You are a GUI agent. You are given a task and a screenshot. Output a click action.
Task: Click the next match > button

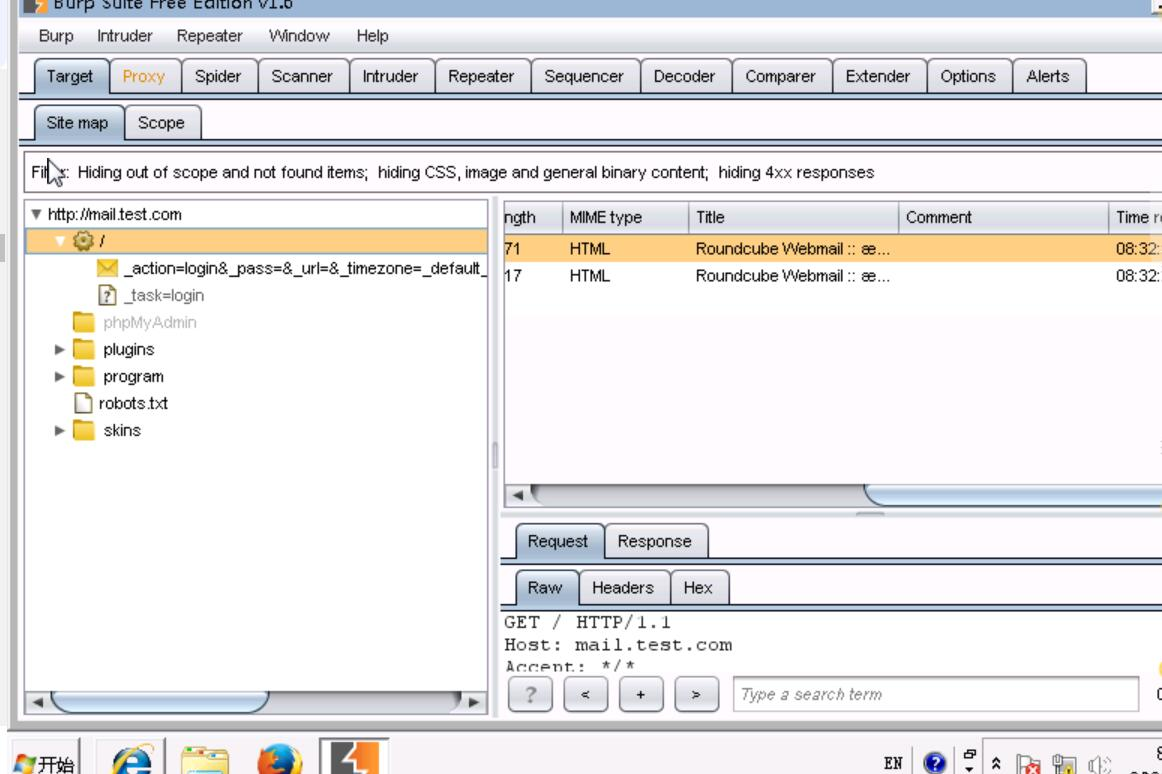coord(697,695)
